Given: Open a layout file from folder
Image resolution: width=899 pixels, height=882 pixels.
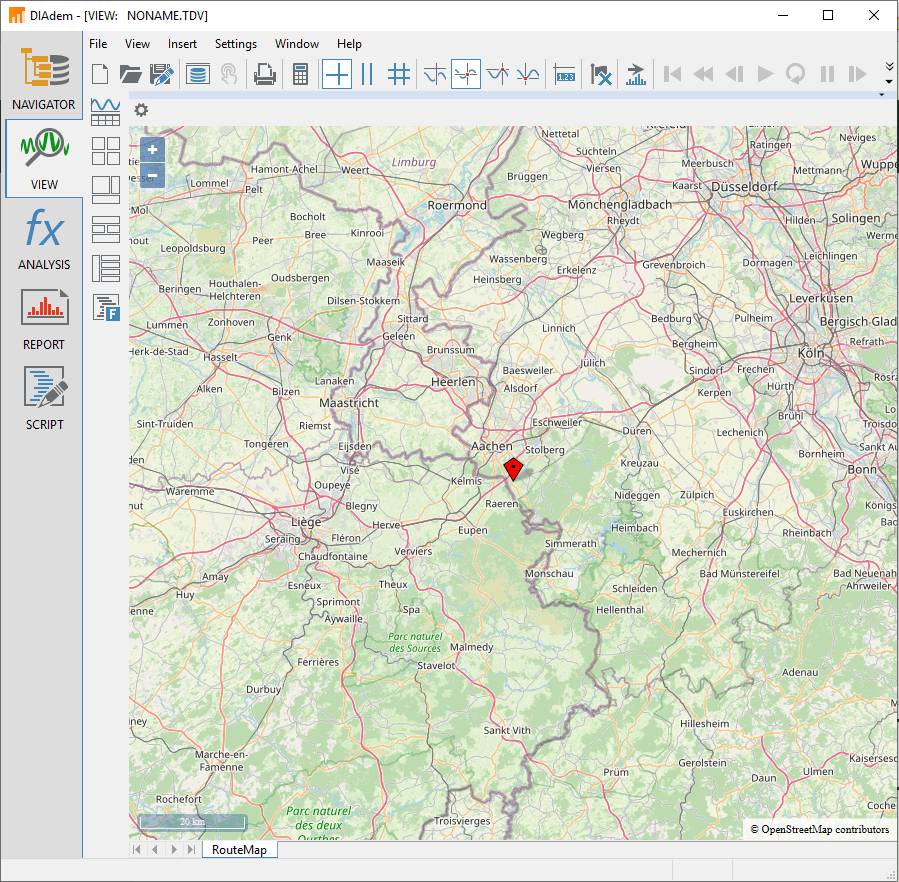Looking at the screenshot, I should pos(131,75).
